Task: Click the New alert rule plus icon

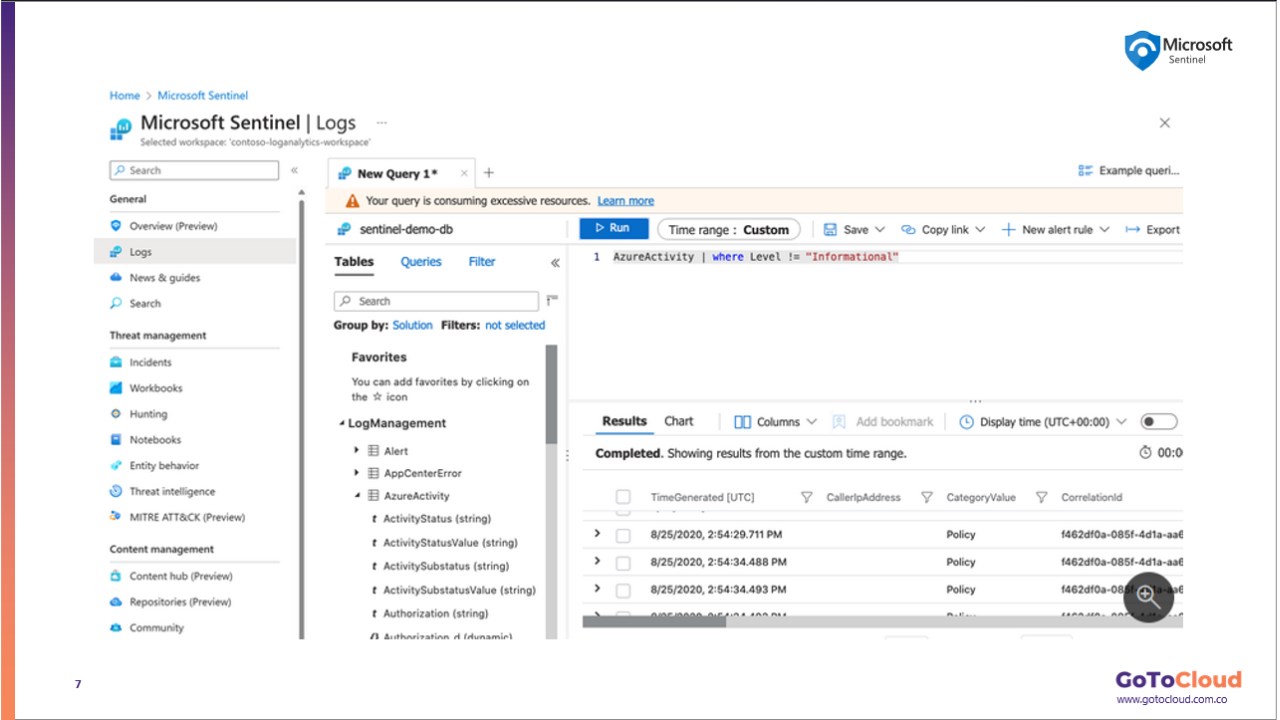Action: (1009, 229)
